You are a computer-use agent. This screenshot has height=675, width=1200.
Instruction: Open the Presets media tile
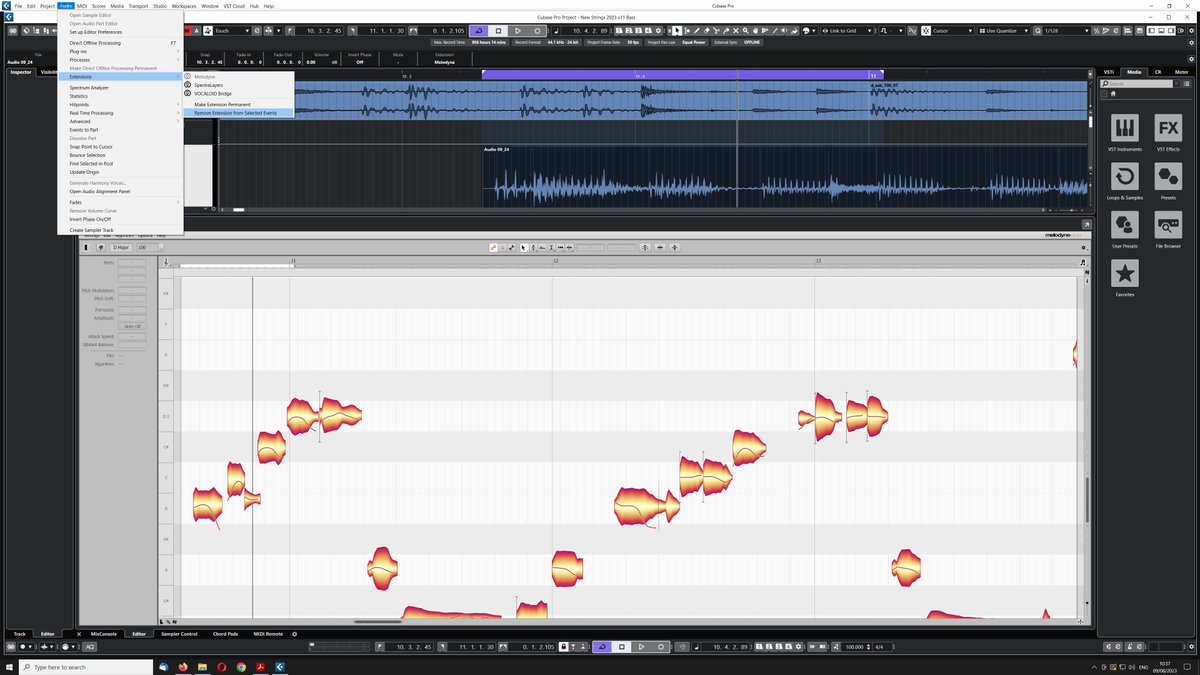[x=1167, y=182]
